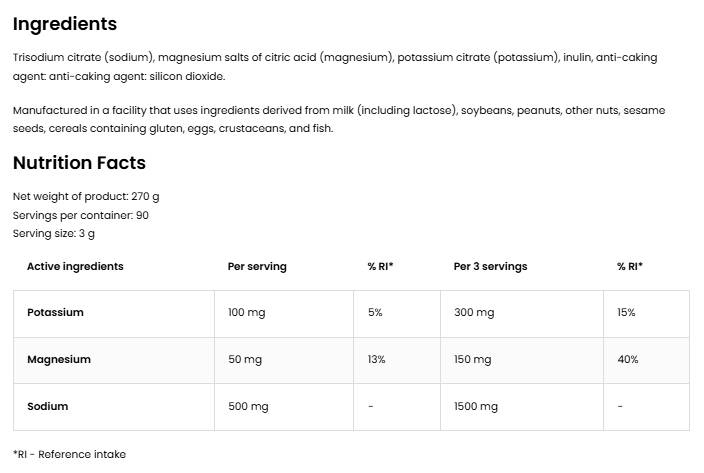Click the 1500 mg sodium cell
The width and height of the screenshot is (704, 473).
point(475,407)
